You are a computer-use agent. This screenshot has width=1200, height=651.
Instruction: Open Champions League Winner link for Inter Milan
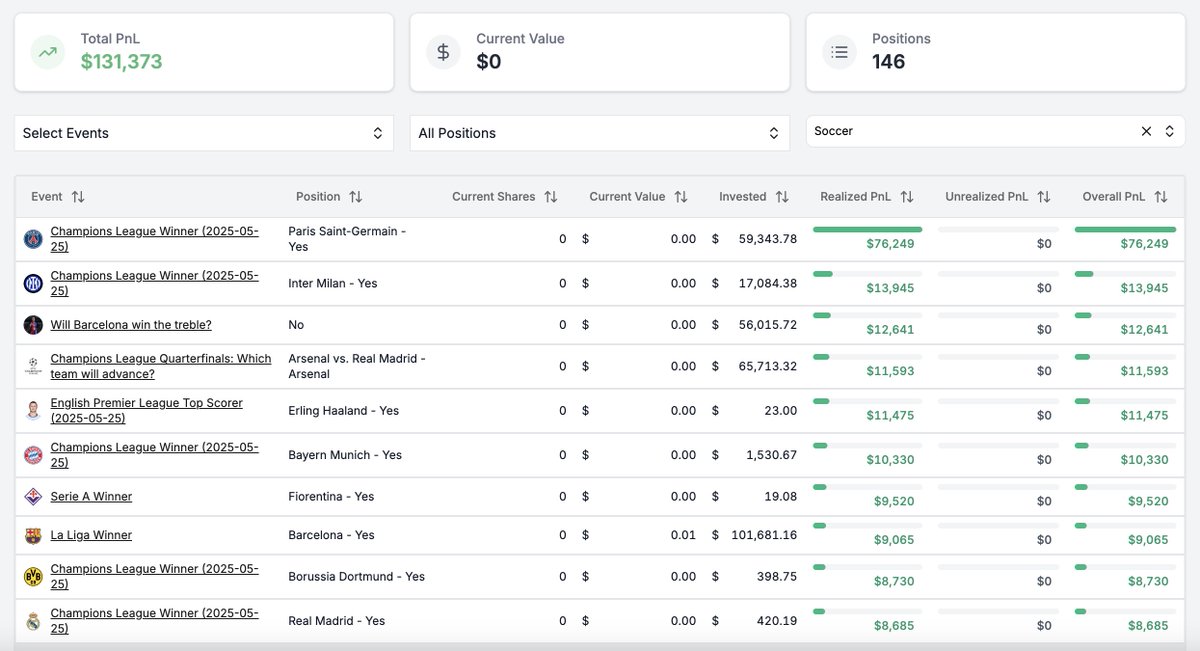154,283
